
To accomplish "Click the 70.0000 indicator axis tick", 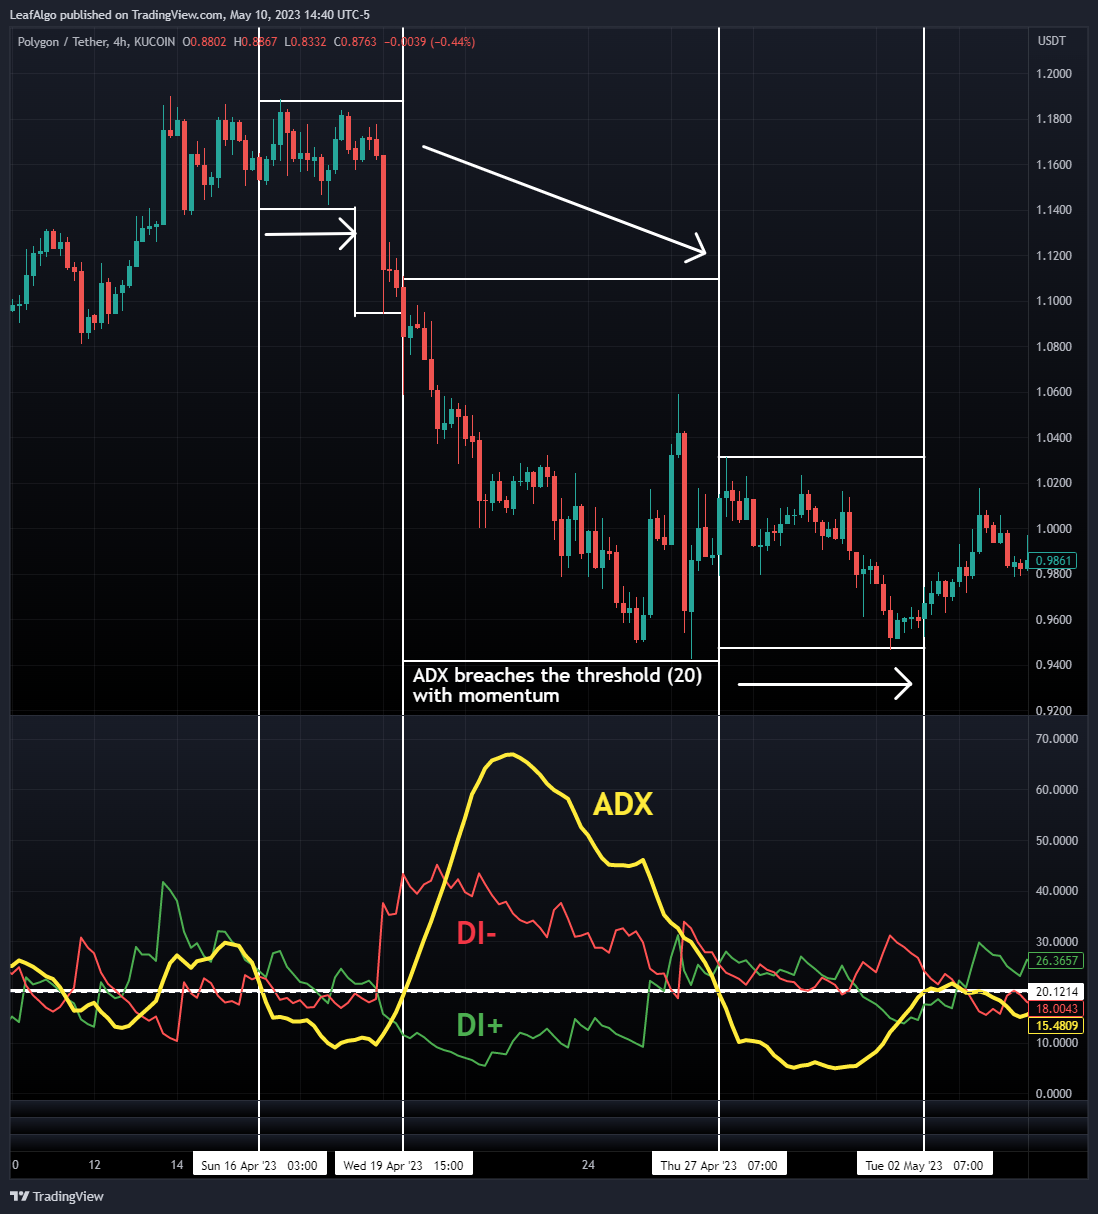I will (1057, 739).
